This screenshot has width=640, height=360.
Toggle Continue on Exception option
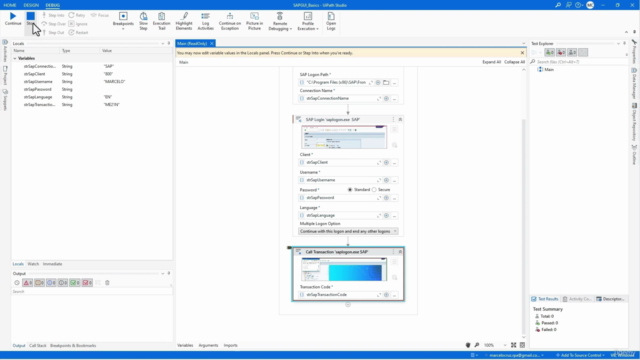pos(230,21)
